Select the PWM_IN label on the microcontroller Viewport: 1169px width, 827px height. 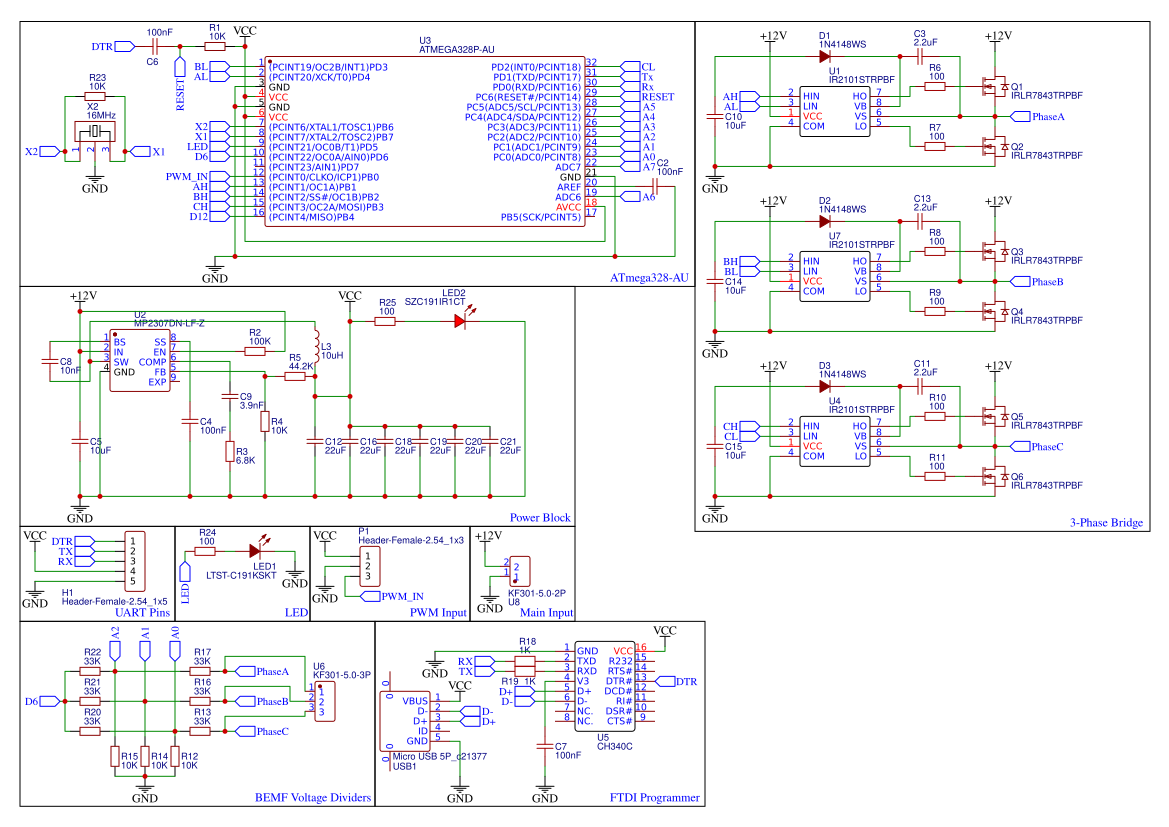tap(188, 177)
